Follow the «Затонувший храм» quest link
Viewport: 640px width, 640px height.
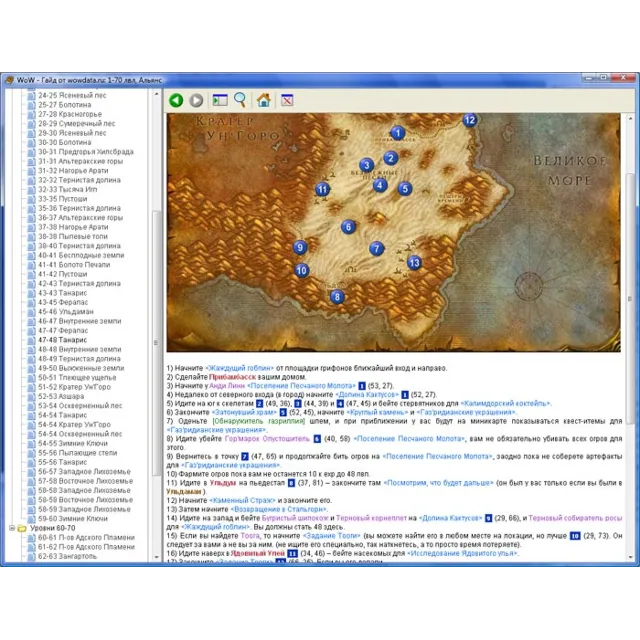tap(244, 412)
